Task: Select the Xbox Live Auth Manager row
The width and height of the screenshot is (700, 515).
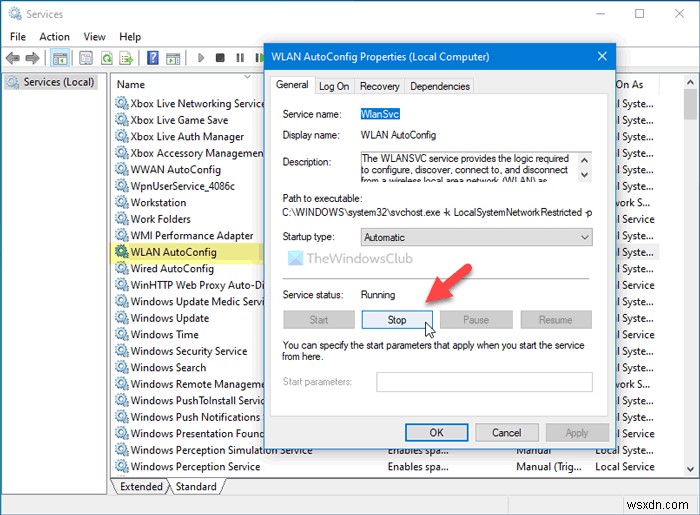Action: (x=188, y=136)
